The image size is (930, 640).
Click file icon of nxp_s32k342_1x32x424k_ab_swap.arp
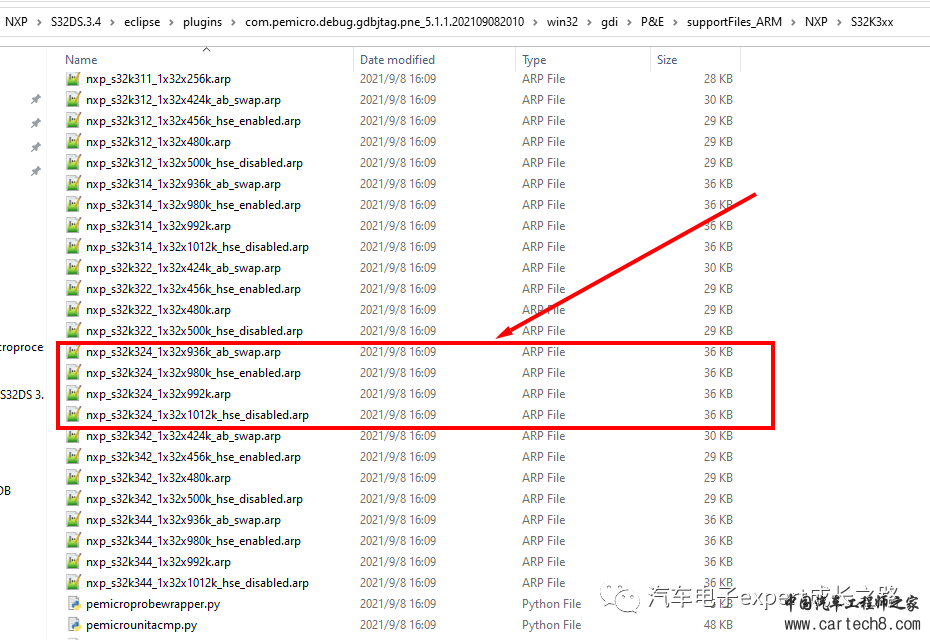[x=74, y=436]
